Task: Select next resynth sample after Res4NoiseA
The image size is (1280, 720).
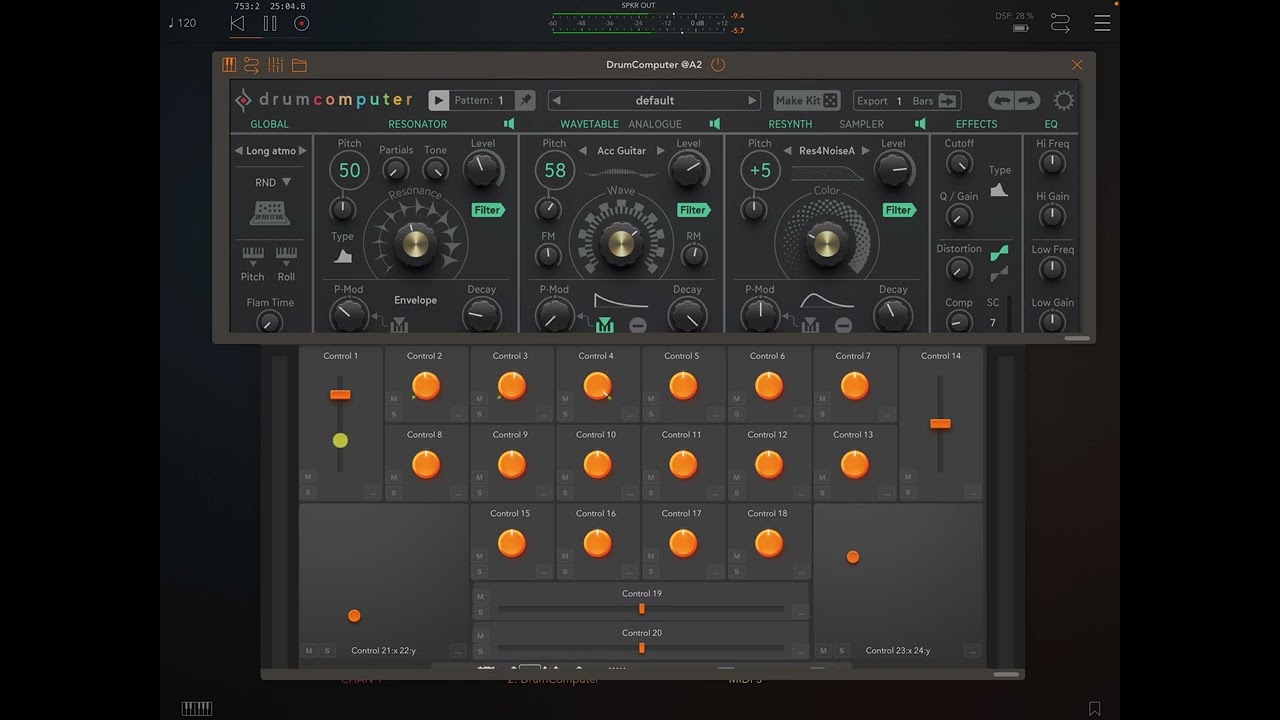Action: tap(865, 151)
